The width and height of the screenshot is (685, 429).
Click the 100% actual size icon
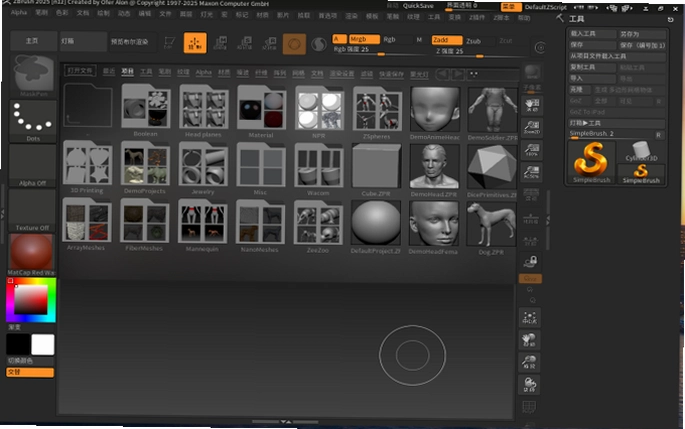click(532, 150)
